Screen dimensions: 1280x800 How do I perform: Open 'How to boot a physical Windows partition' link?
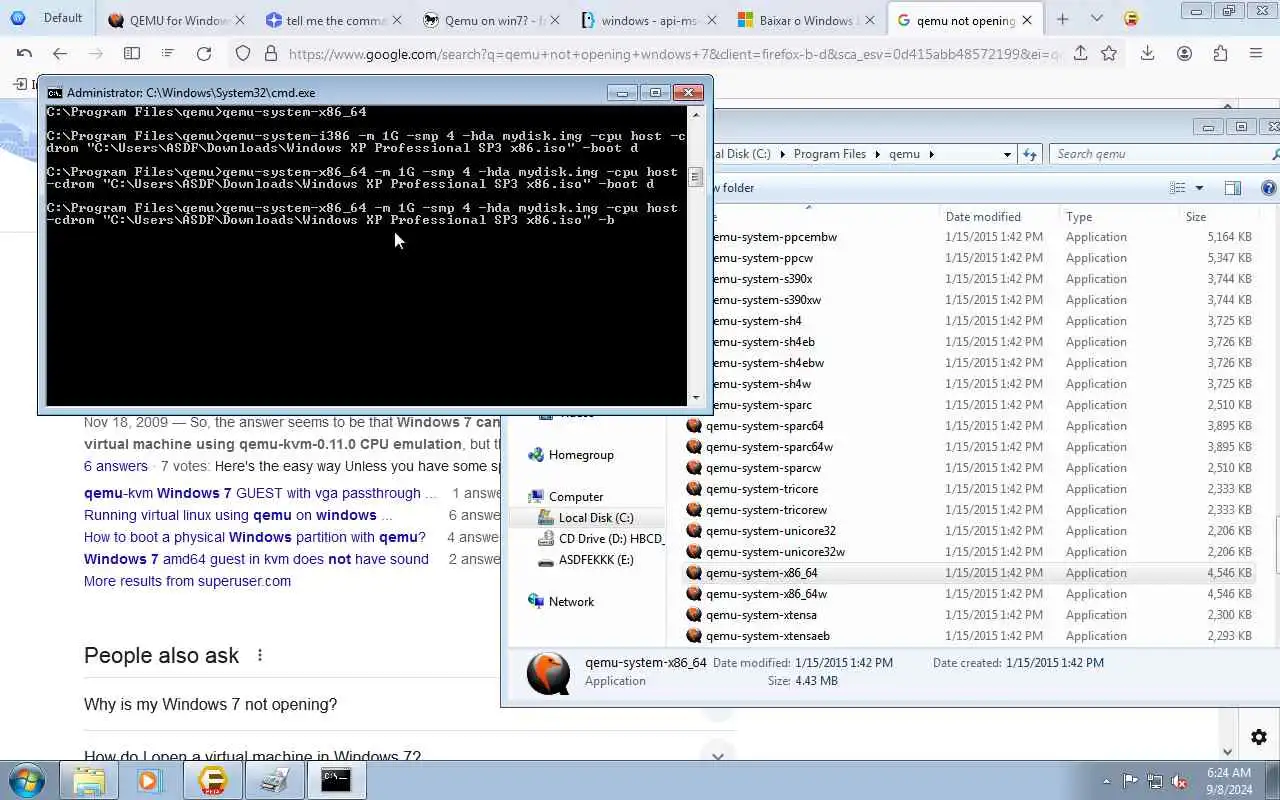pos(254,537)
